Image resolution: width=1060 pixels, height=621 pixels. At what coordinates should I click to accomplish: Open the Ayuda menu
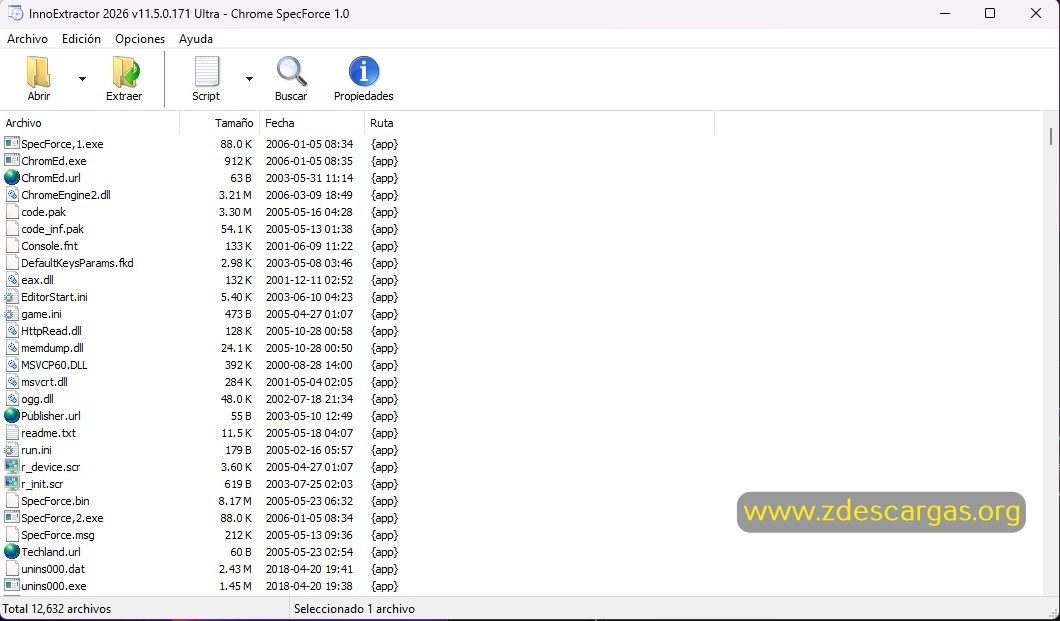(196, 39)
